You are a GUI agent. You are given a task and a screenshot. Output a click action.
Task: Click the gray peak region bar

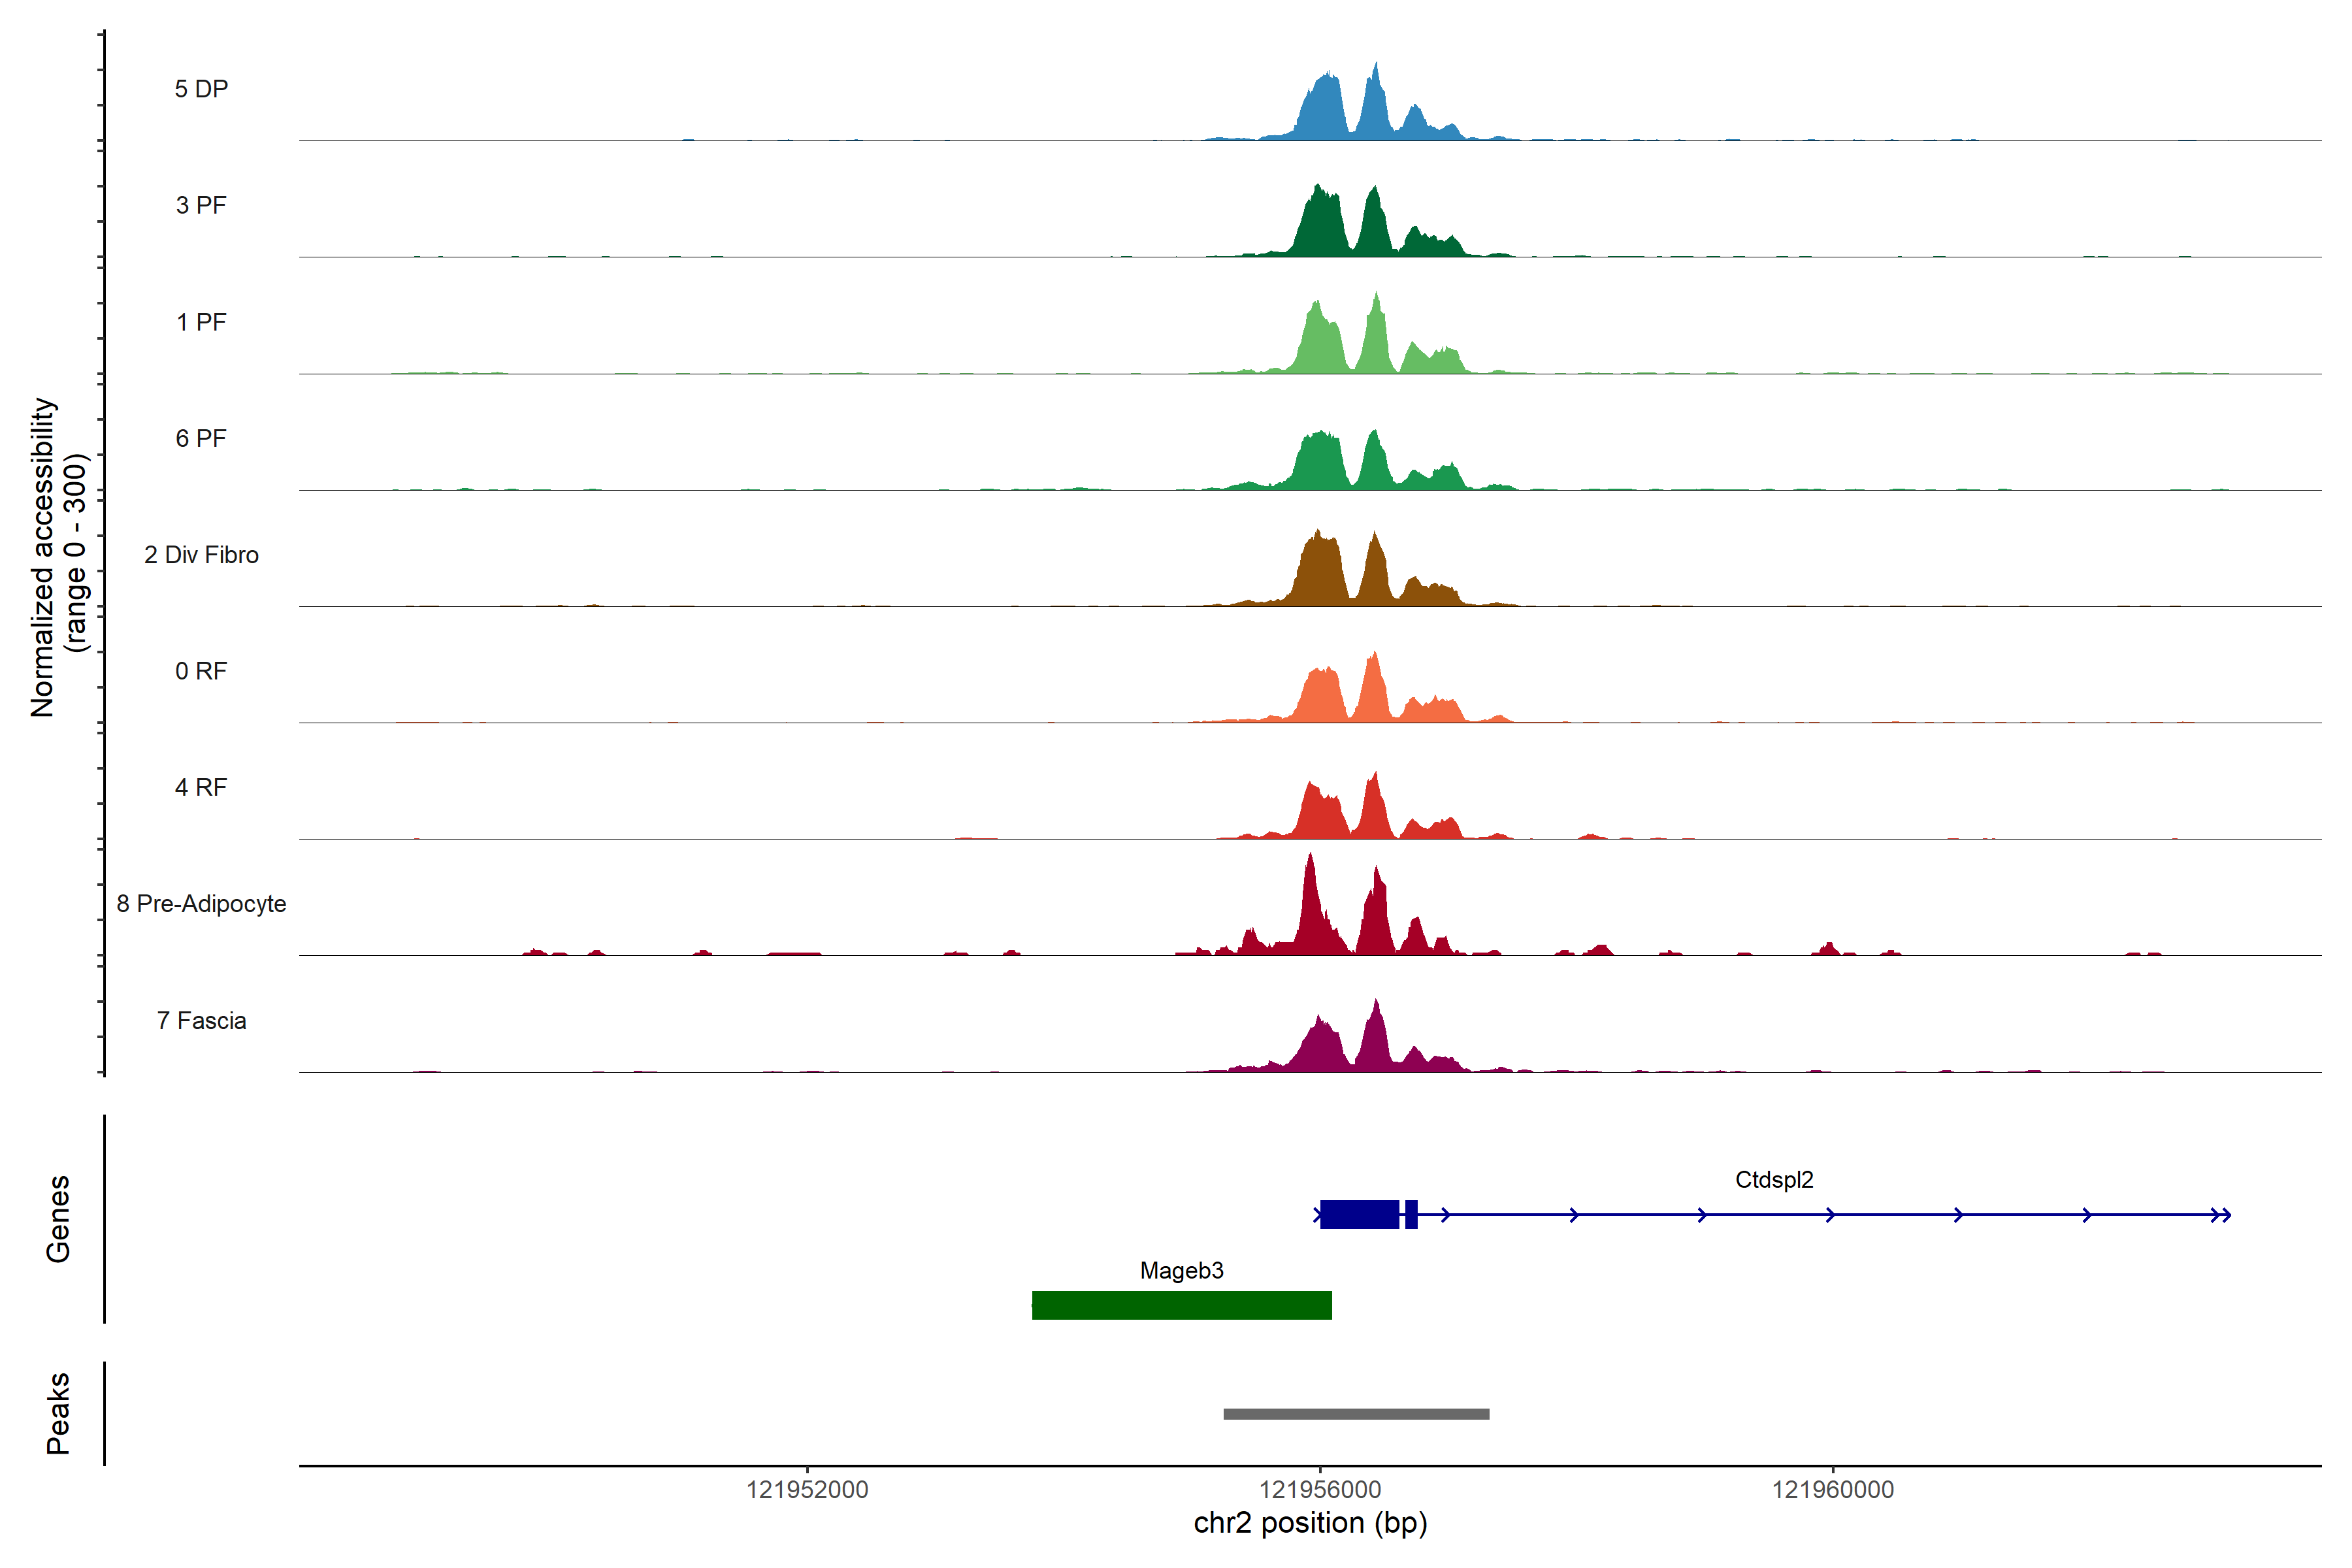[x=1356, y=1414]
